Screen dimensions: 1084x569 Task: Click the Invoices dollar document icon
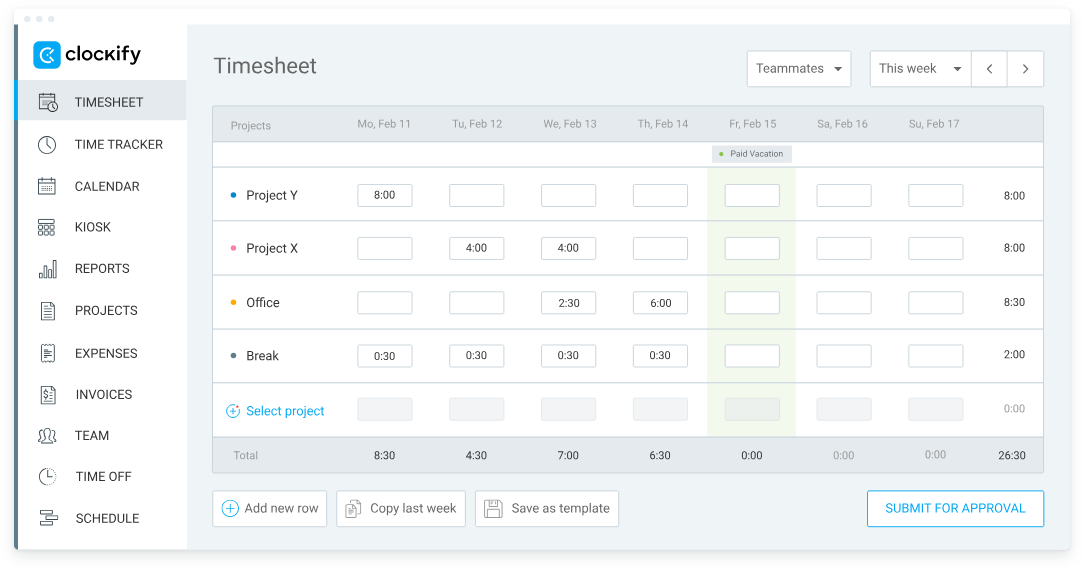(x=47, y=395)
